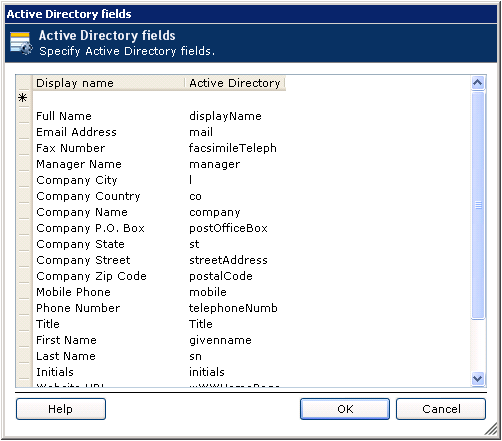Click the vertical scrollbar thumb

click(478, 205)
